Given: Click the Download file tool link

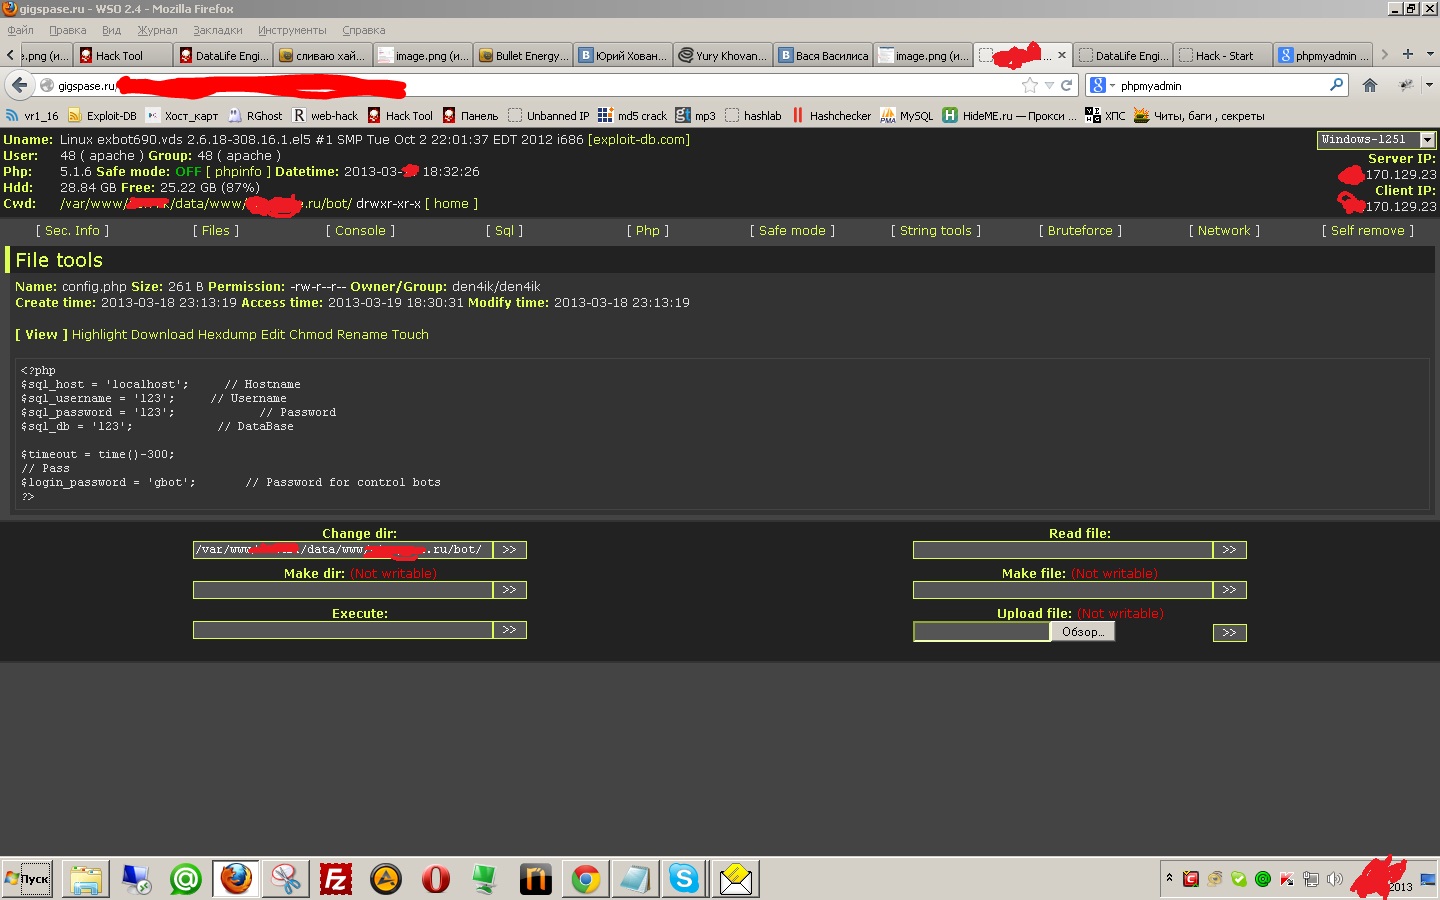Looking at the screenshot, I should click(x=162, y=335).
